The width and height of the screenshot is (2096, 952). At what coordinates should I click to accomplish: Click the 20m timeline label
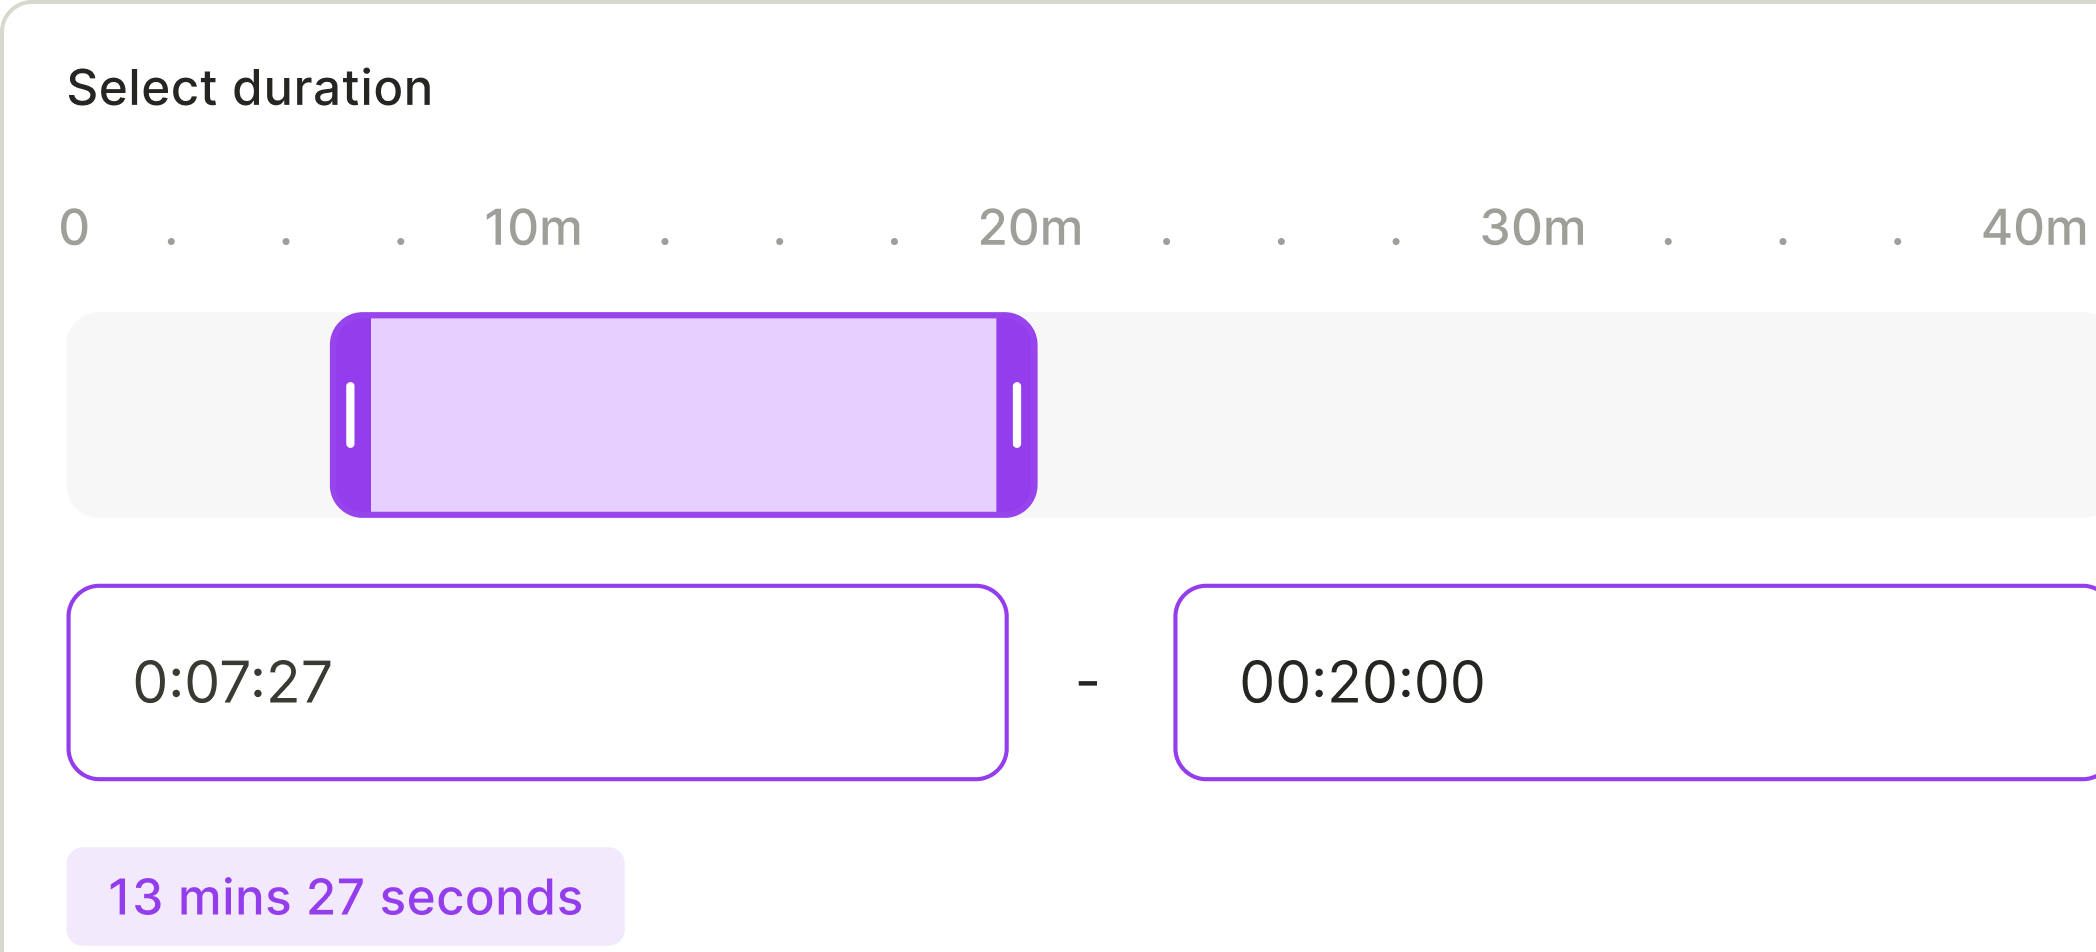(x=1030, y=228)
